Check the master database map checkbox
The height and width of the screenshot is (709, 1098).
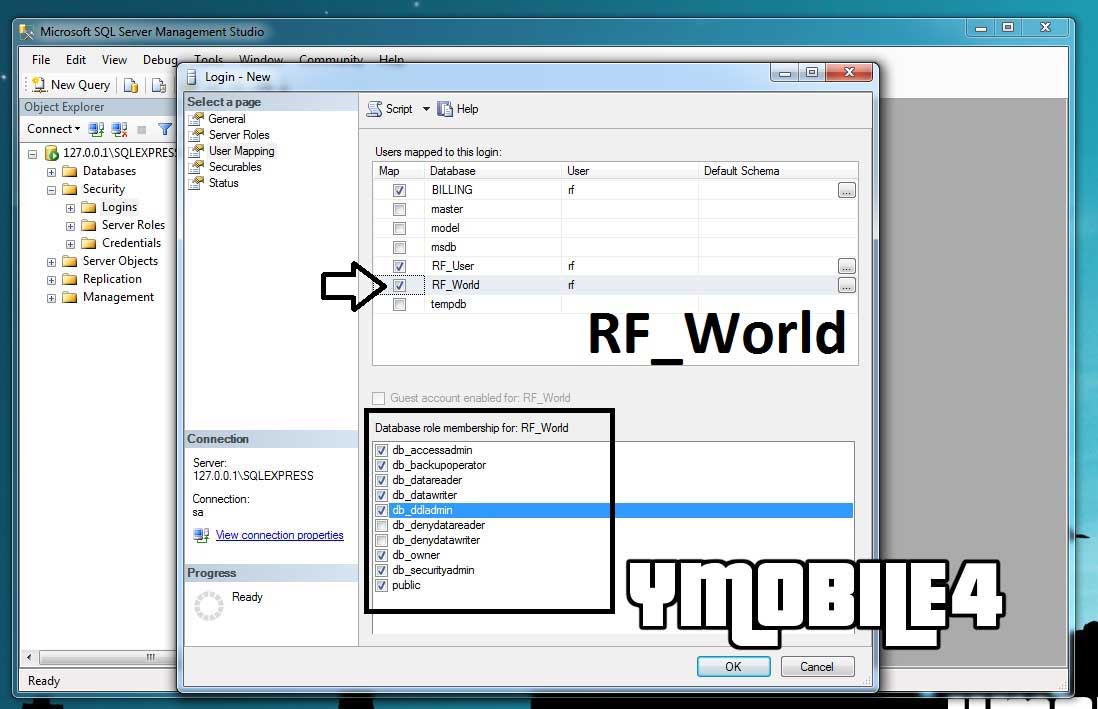[x=399, y=209]
